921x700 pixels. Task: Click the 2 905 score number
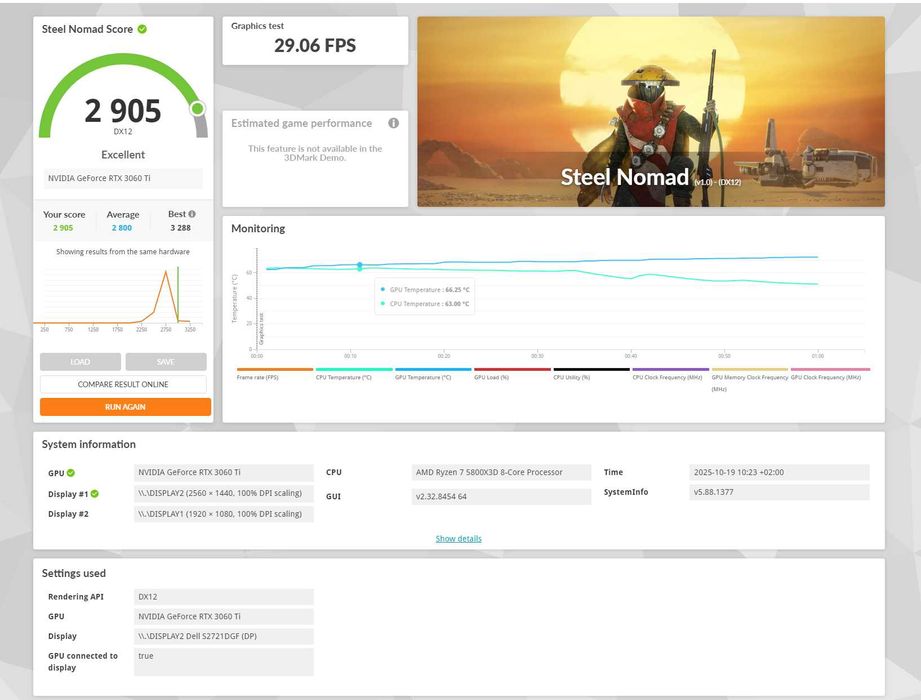[x=123, y=110]
